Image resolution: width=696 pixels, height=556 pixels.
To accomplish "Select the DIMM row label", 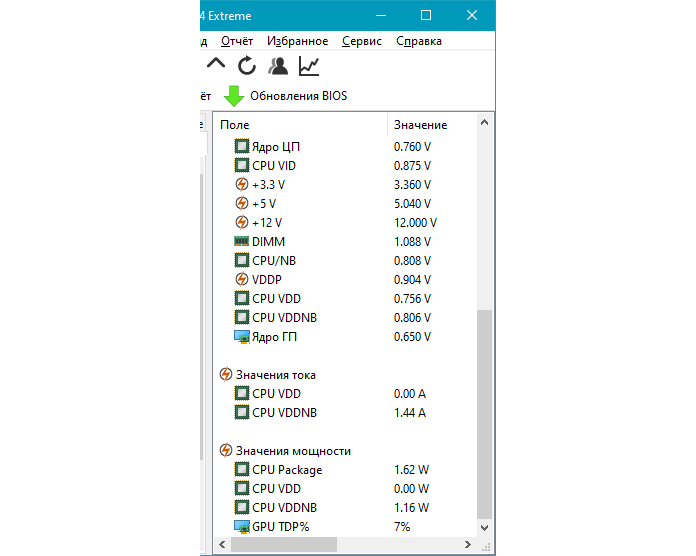I will 268,242.
